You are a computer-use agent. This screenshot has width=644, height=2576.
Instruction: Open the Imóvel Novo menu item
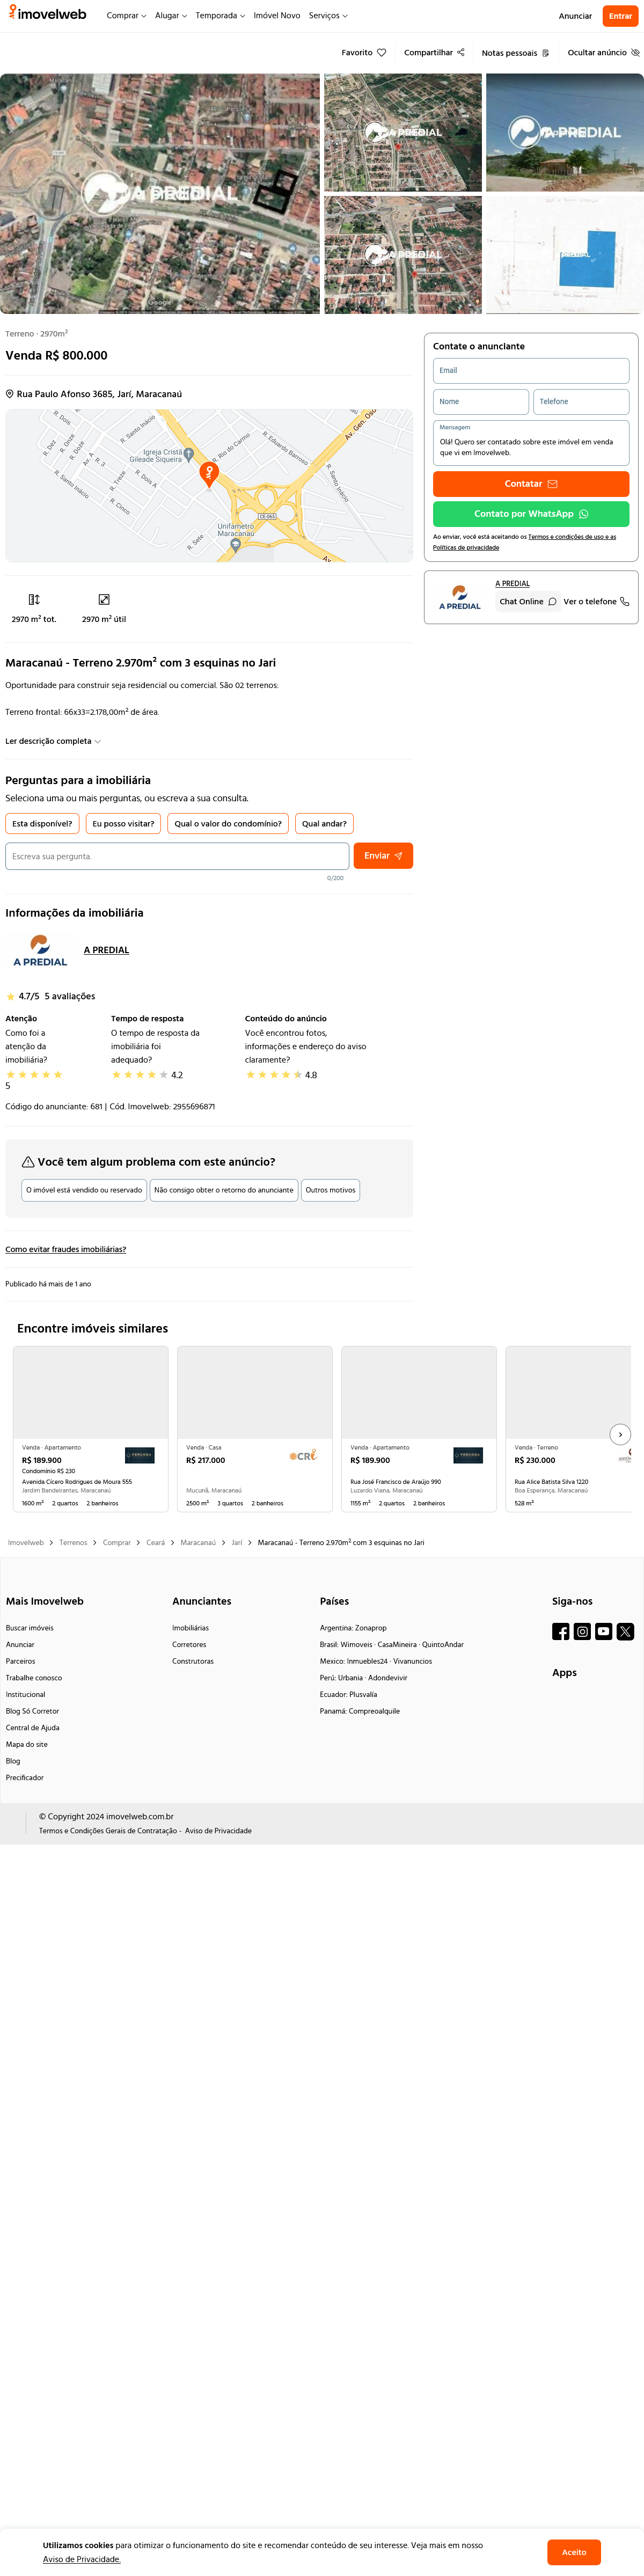tap(277, 16)
